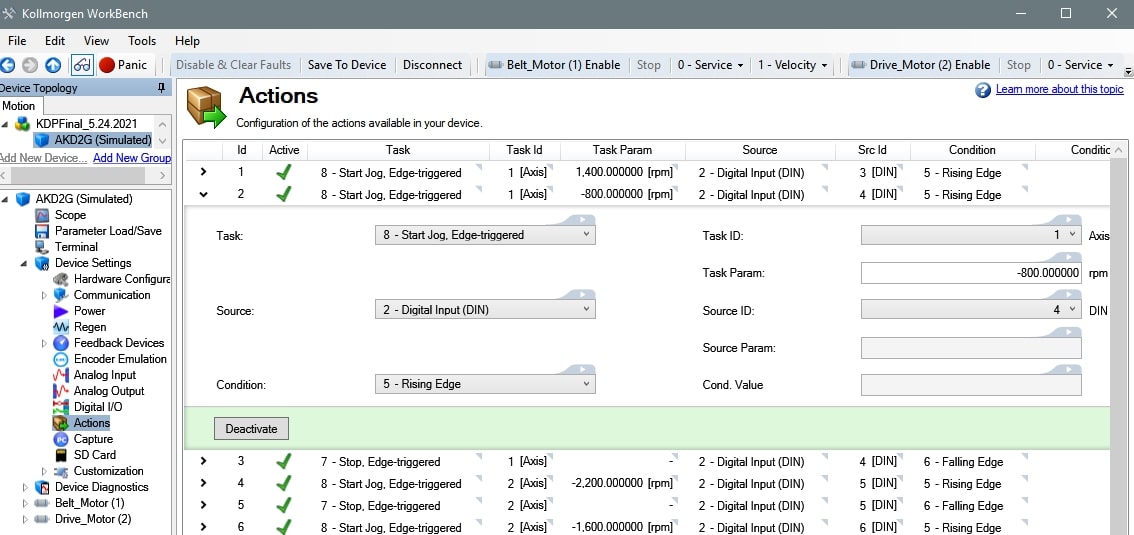The height and width of the screenshot is (535, 1134).
Task: Open the Regen settings item
Action: (90, 327)
